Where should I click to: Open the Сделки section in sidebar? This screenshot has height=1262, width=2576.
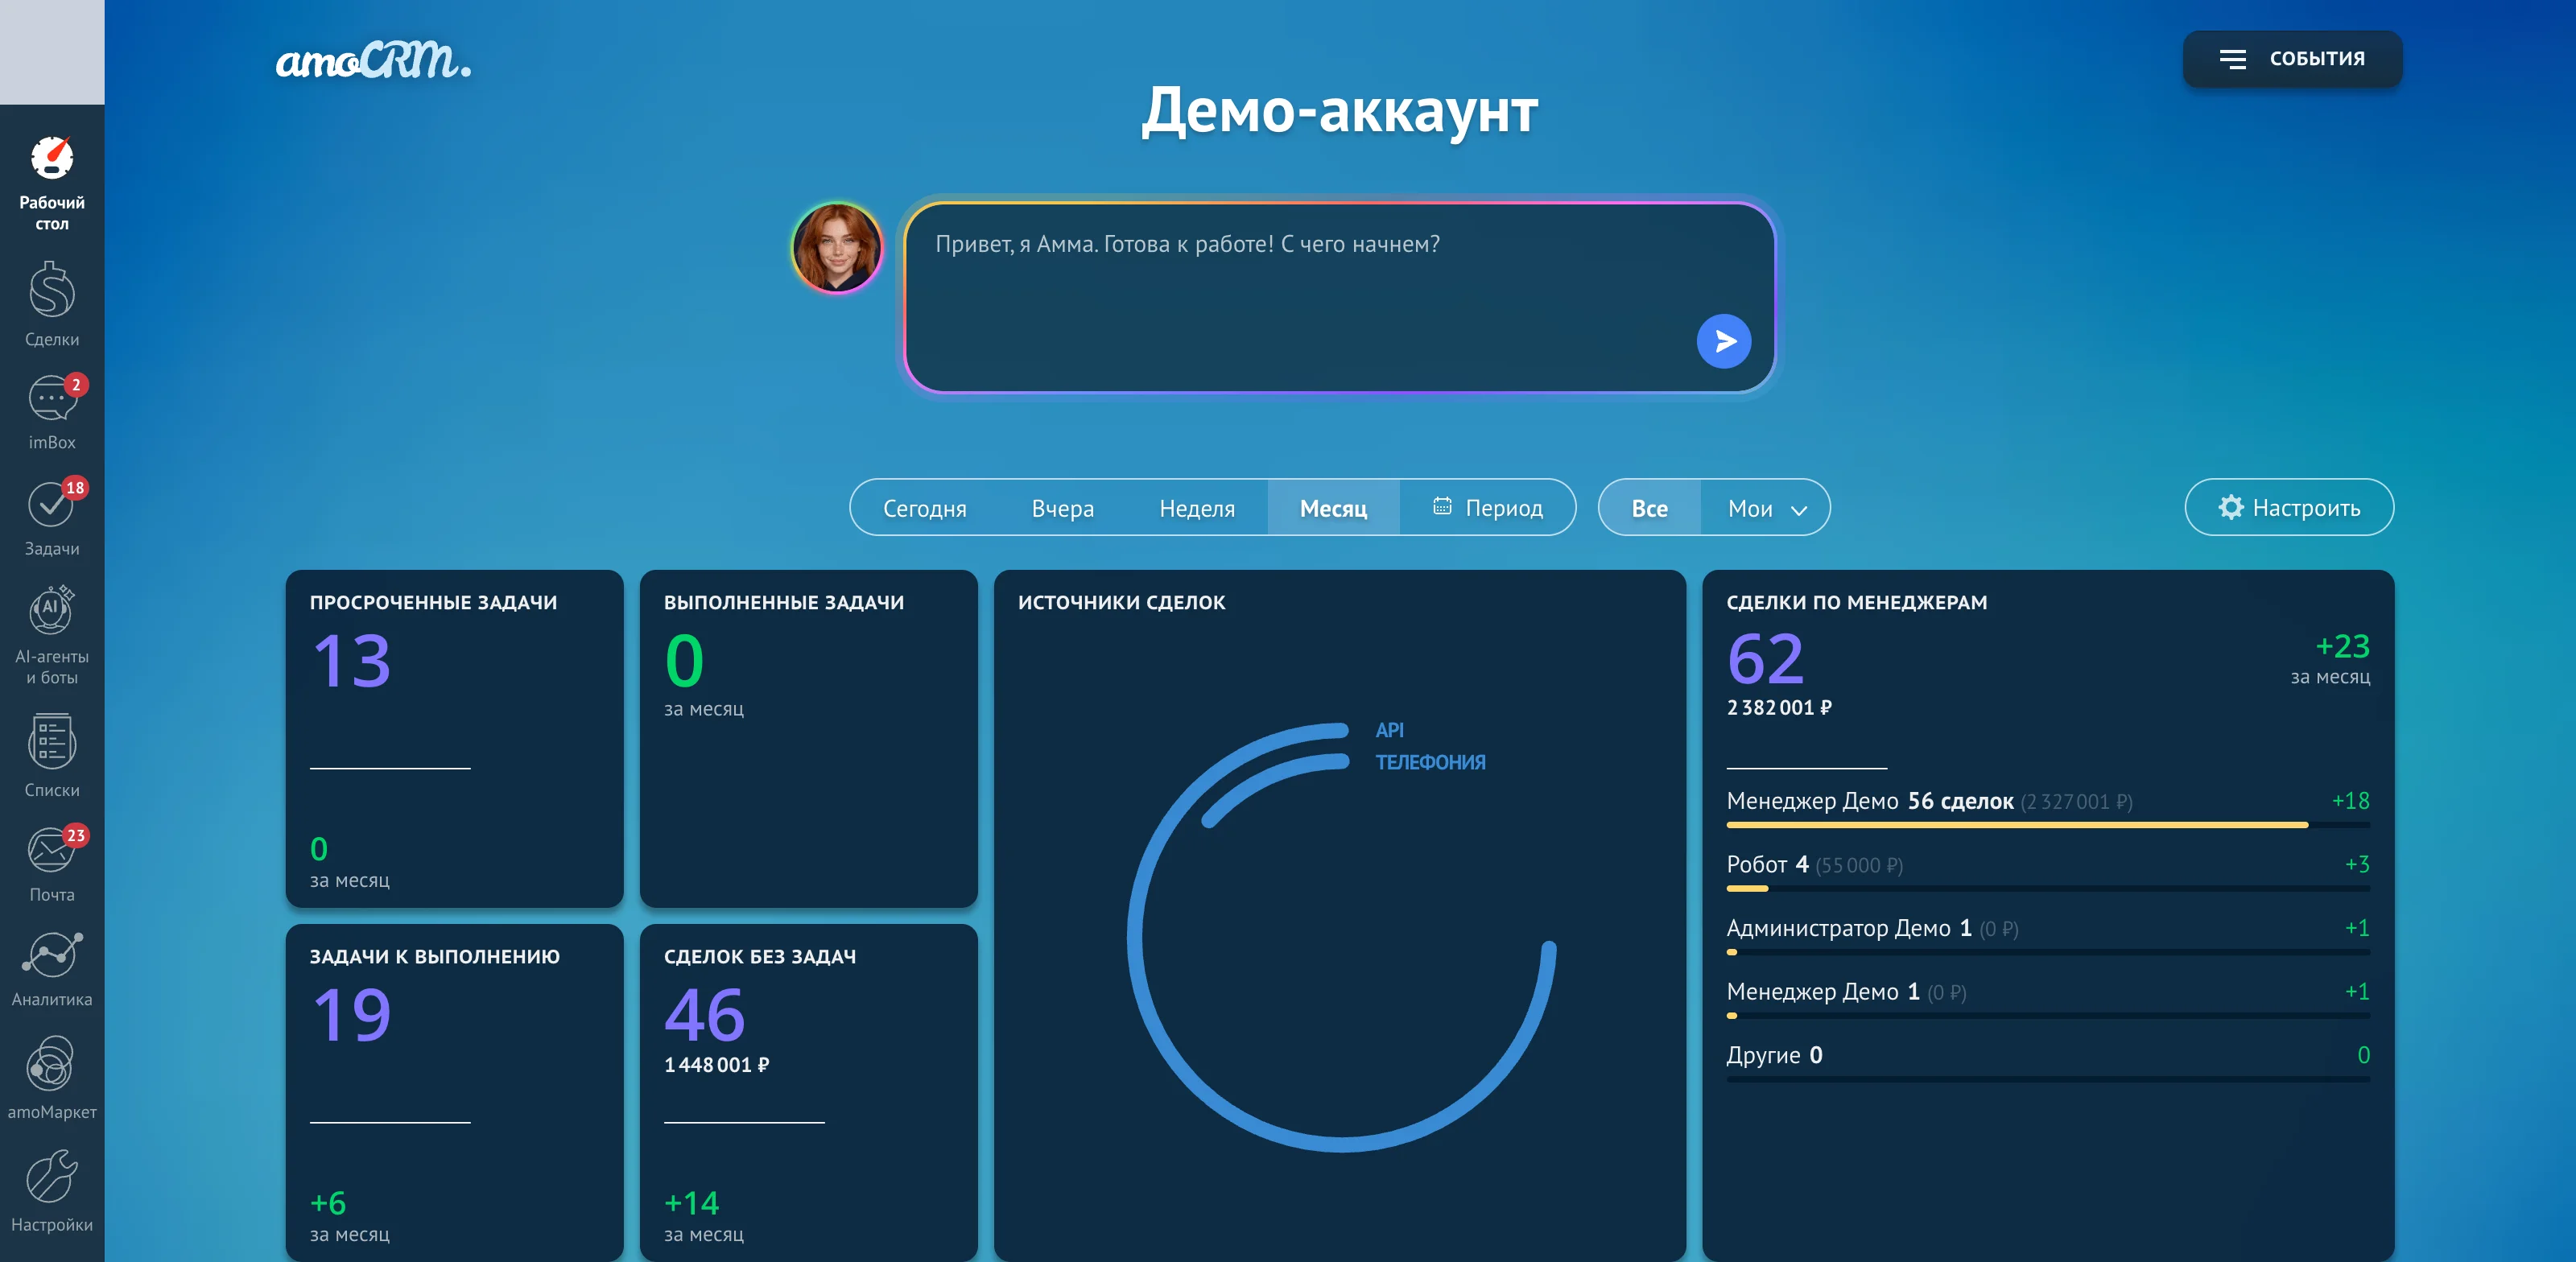(x=52, y=304)
